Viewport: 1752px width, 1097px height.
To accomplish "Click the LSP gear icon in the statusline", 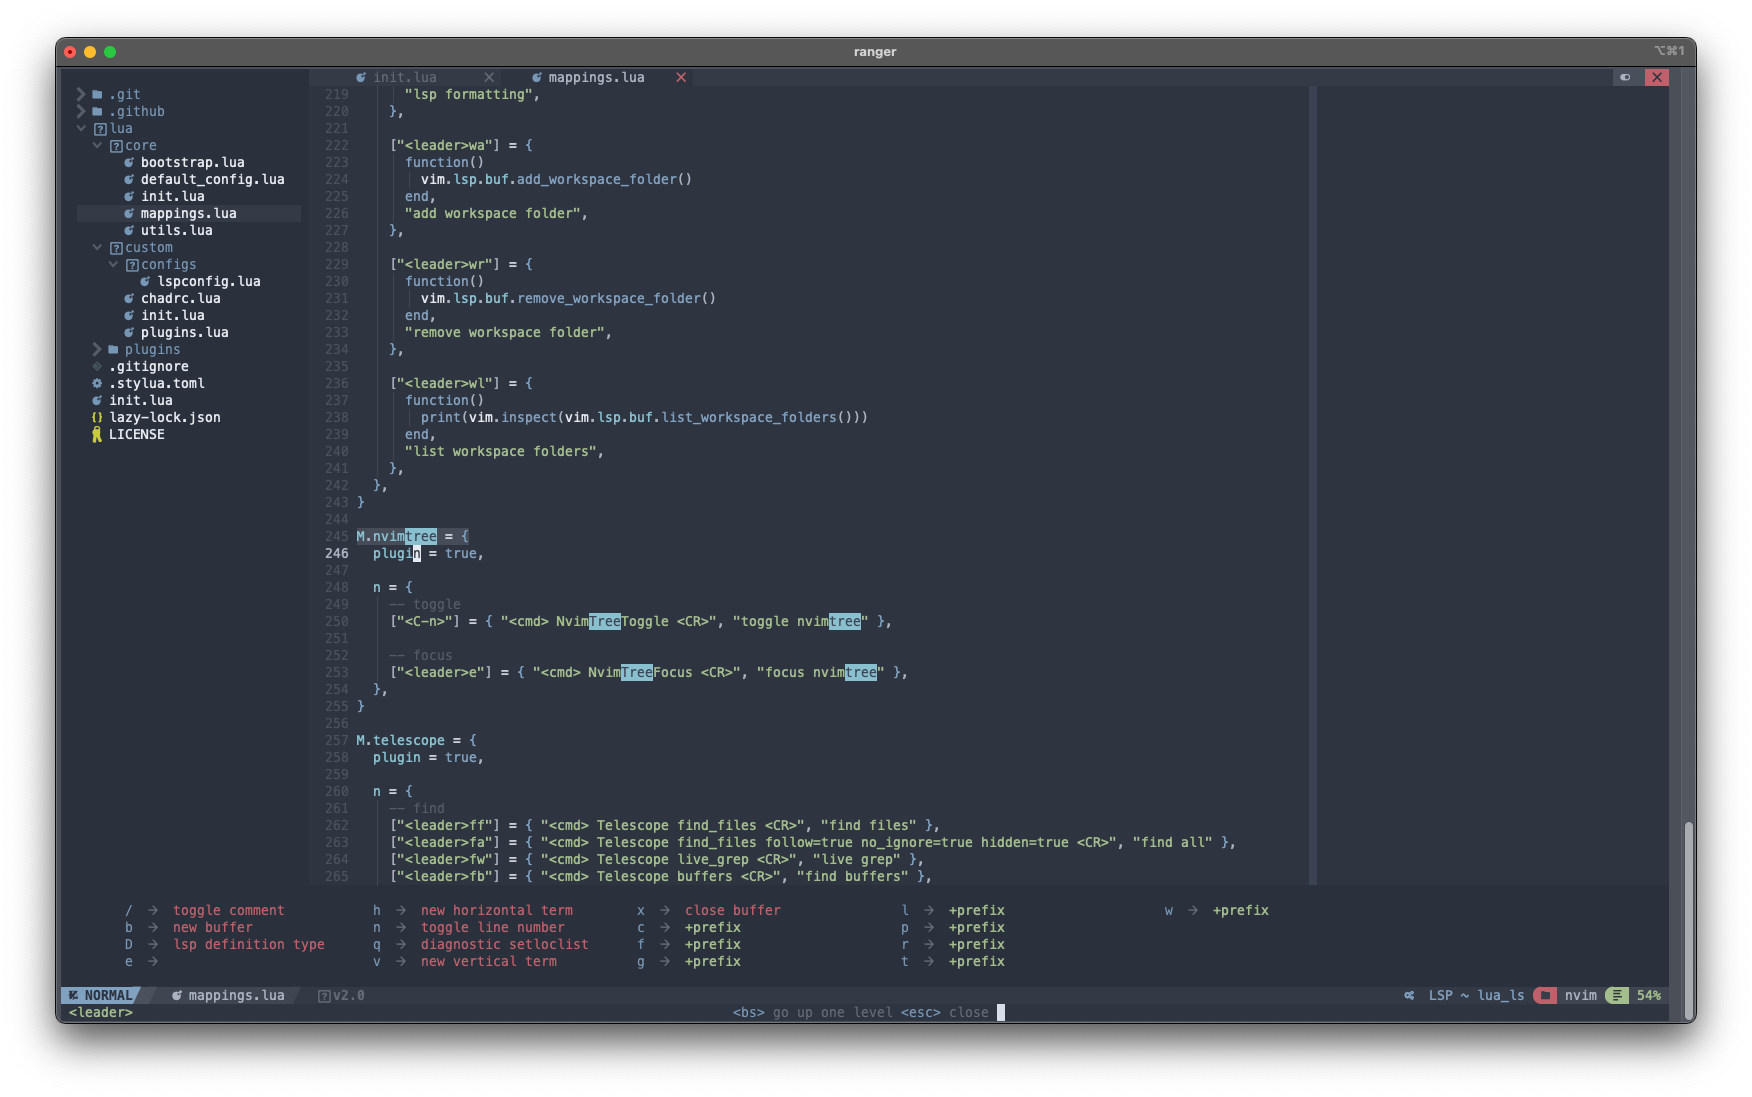I will (x=1409, y=995).
